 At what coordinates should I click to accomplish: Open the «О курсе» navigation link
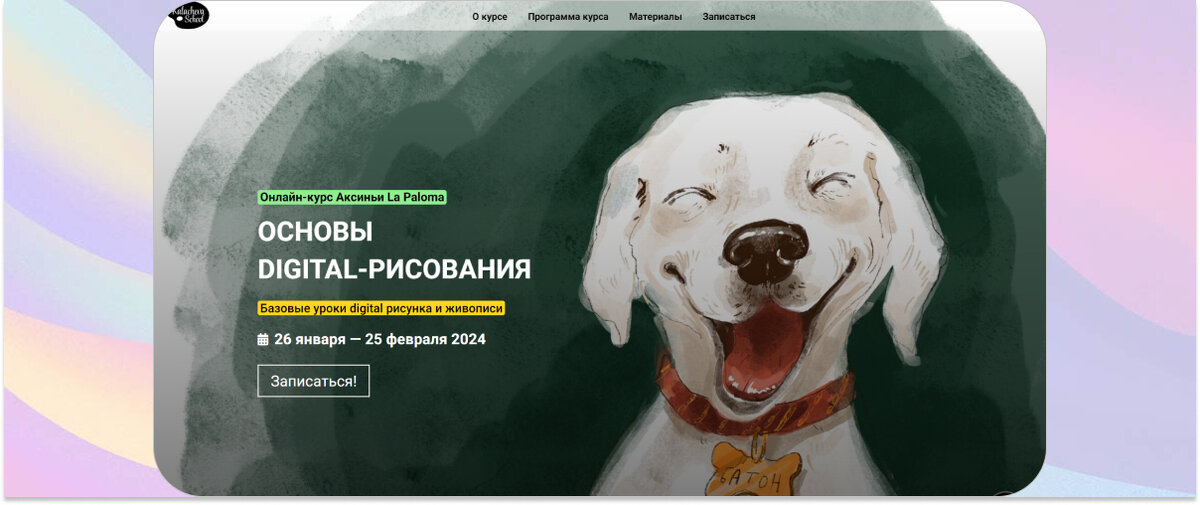coord(490,17)
